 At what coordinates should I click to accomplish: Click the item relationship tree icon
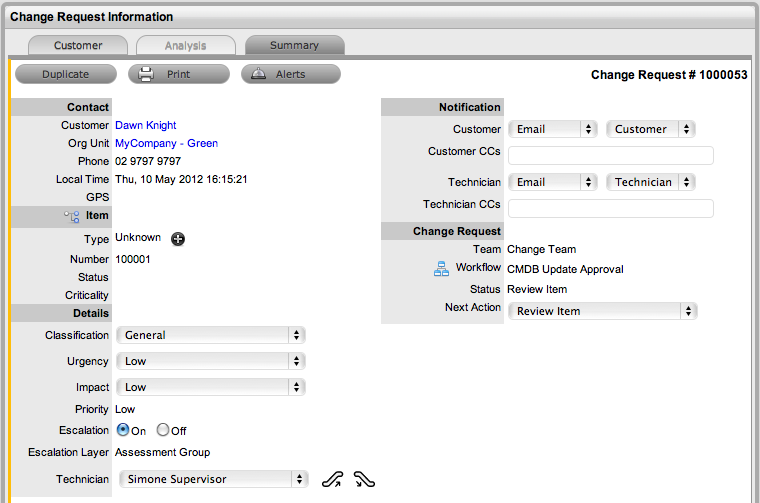tap(72, 216)
